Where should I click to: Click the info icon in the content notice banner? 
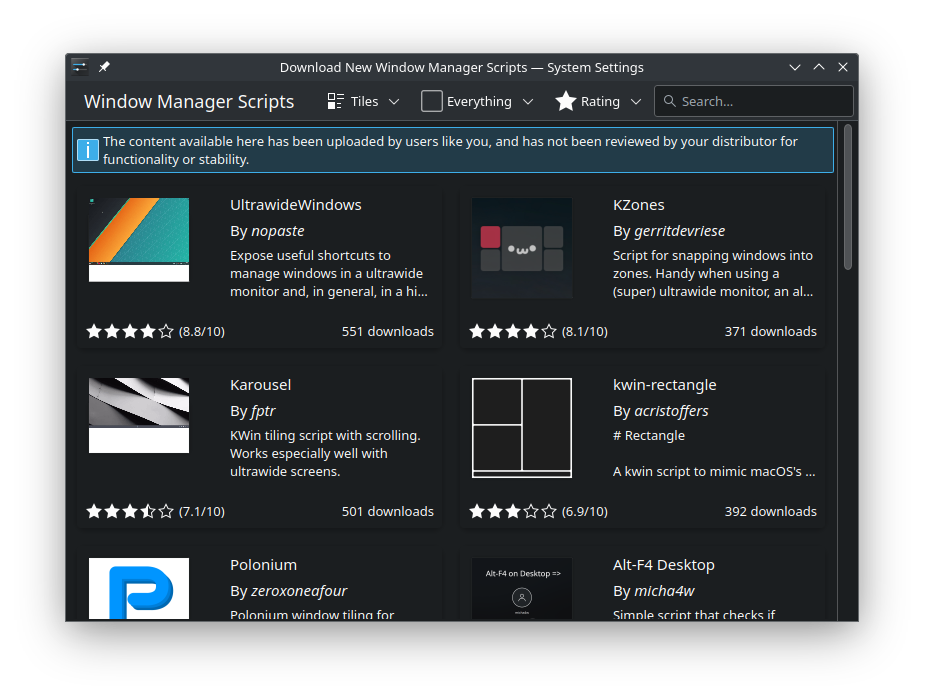pyautogui.click(x=87, y=150)
